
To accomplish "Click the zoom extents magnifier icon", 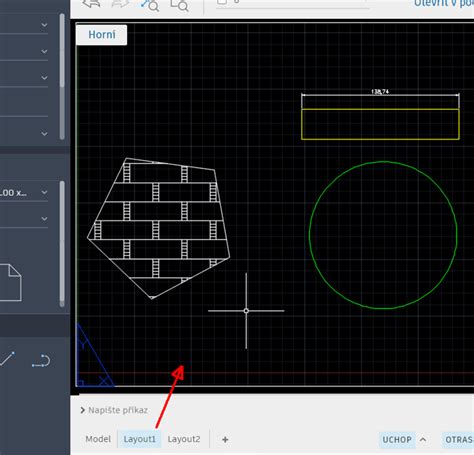I will (x=150, y=5).
